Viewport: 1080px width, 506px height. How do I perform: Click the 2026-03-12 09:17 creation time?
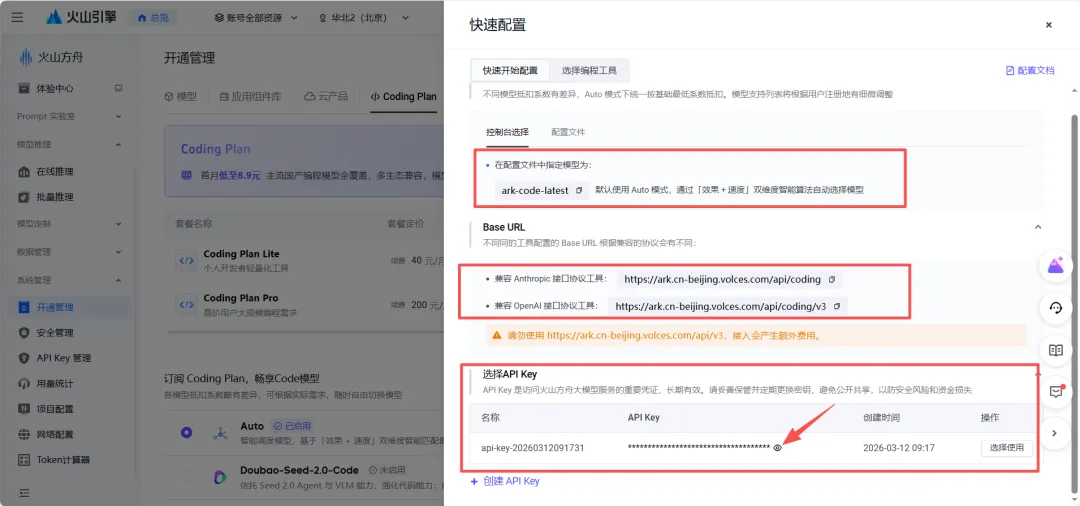(x=898, y=447)
